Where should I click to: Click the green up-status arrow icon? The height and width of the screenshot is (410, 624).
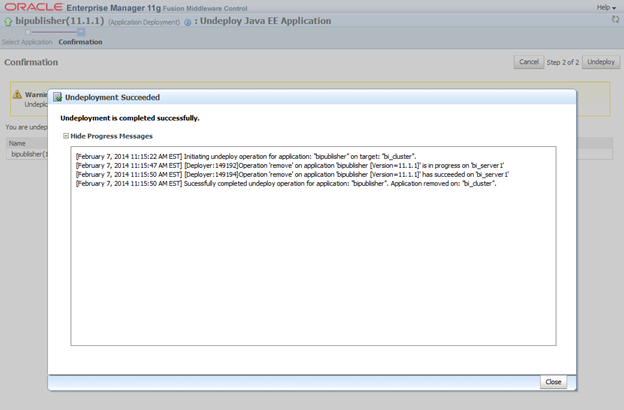point(6,21)
